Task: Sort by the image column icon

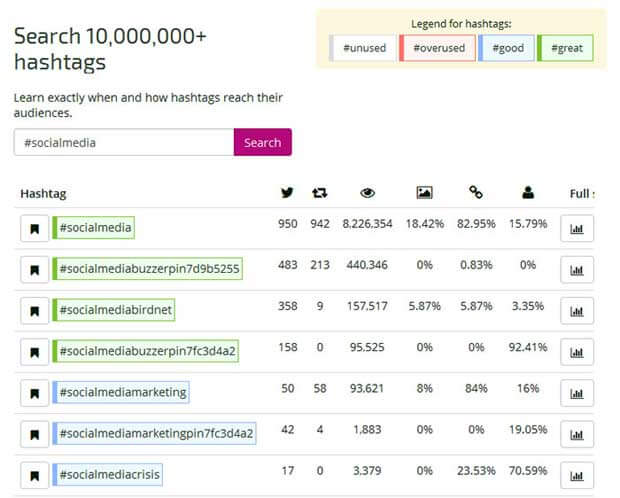Action: pyautogui.click(x=424, y=193)
